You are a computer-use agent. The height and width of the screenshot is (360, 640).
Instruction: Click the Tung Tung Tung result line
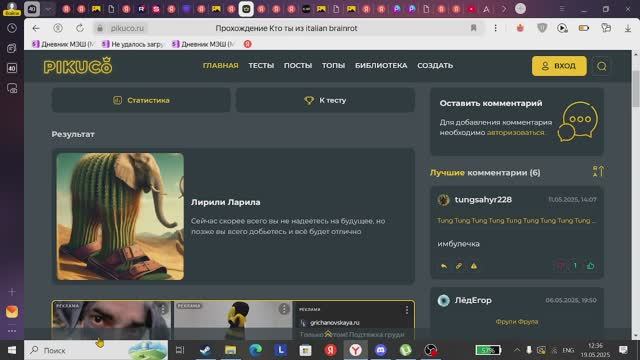pyautogui.click(x=516, y=220)
